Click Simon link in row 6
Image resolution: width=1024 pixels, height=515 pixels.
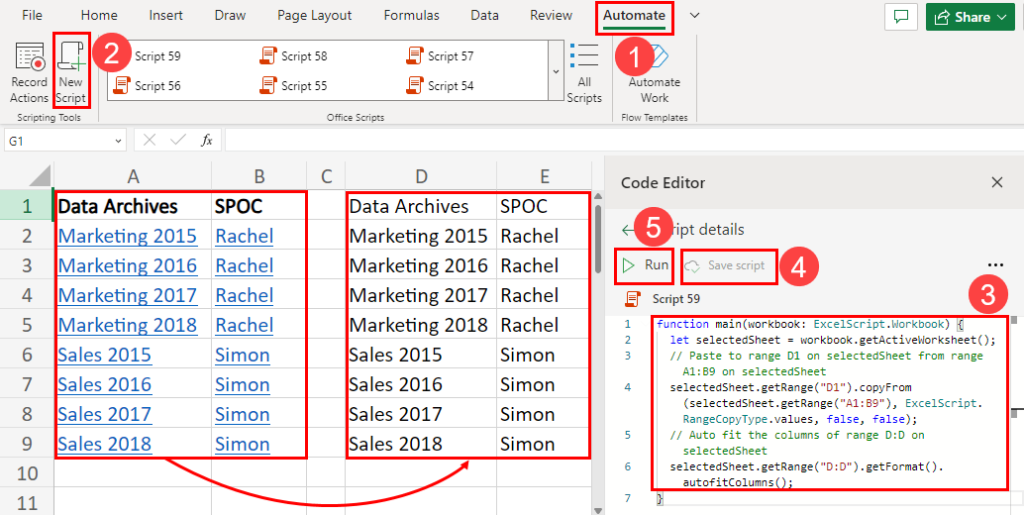pyautogui.click(x=242, y=355)
